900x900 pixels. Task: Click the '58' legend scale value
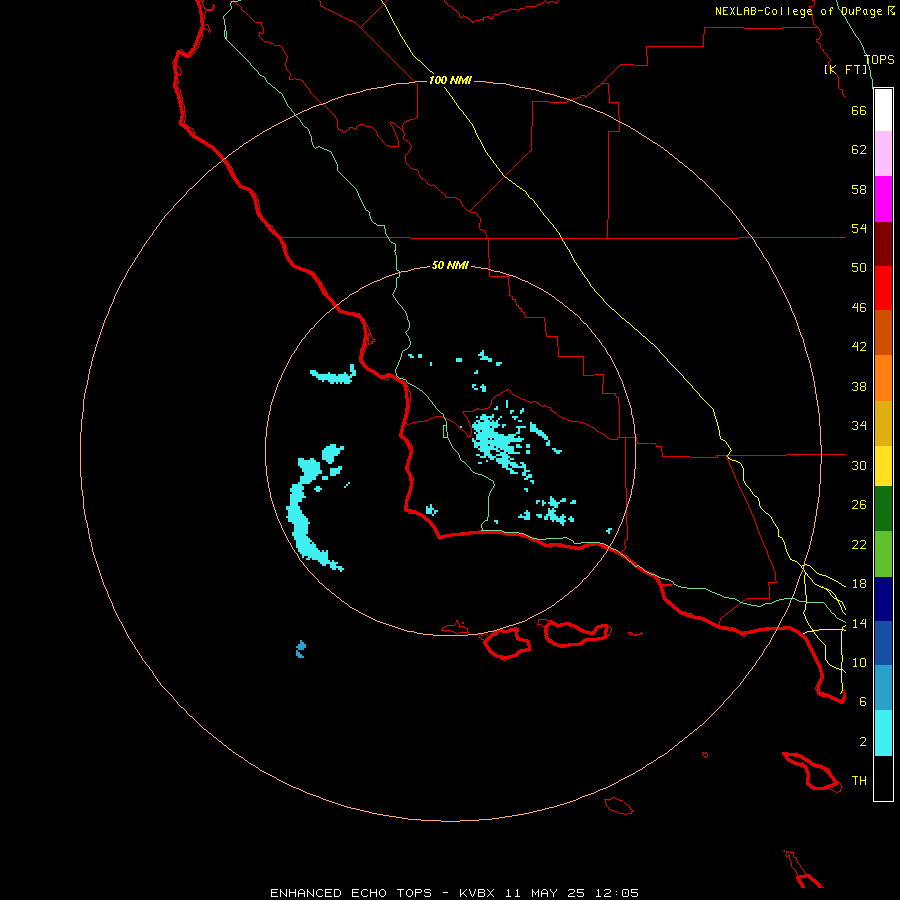point(859,189)
